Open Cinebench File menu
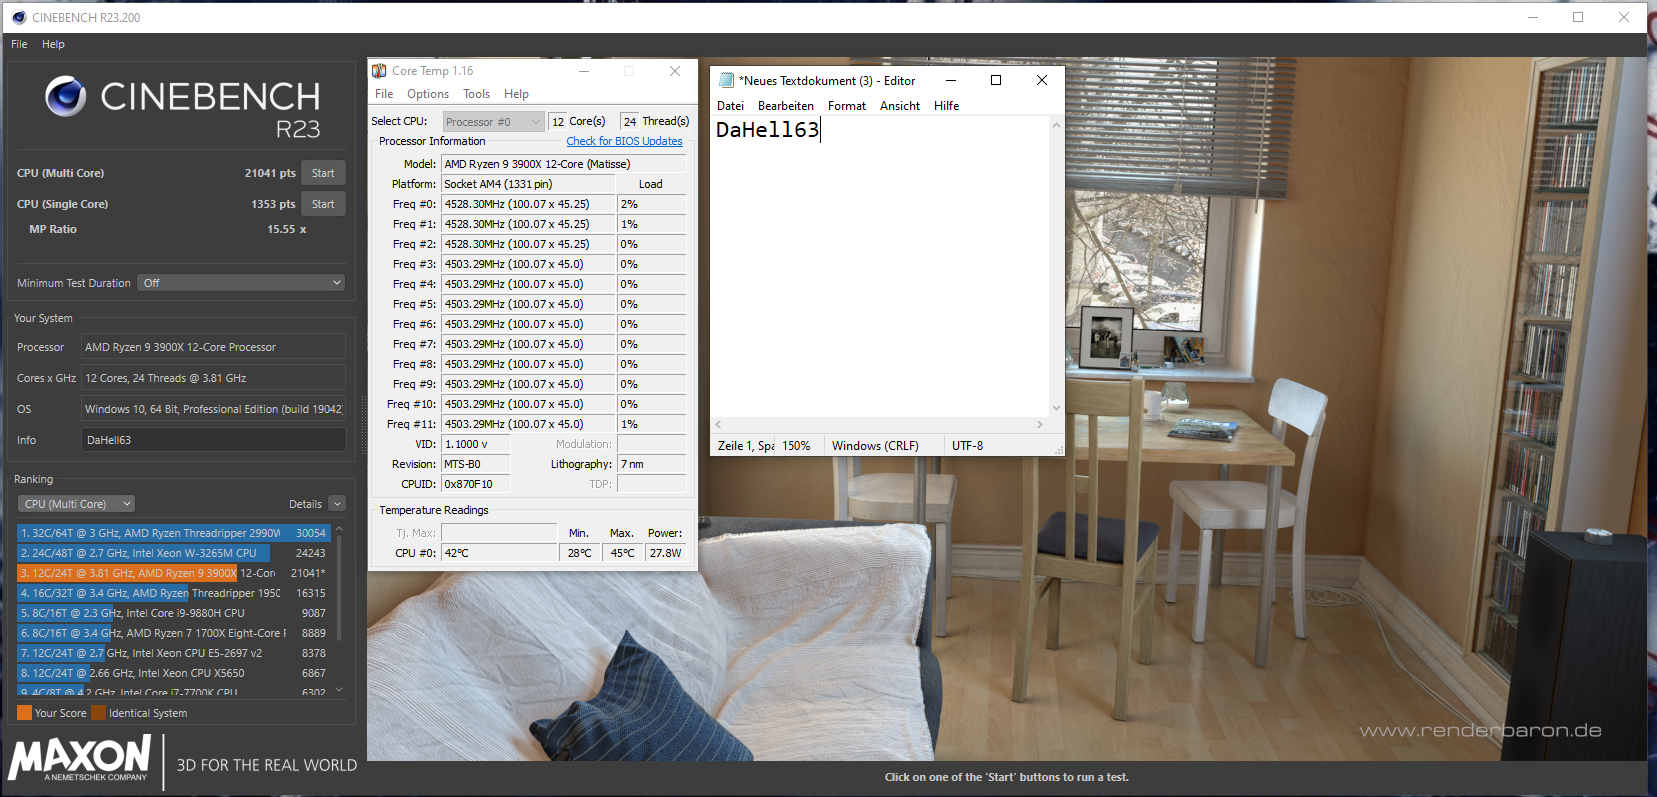The image size is (1657, 797). [x=19, y=44]
